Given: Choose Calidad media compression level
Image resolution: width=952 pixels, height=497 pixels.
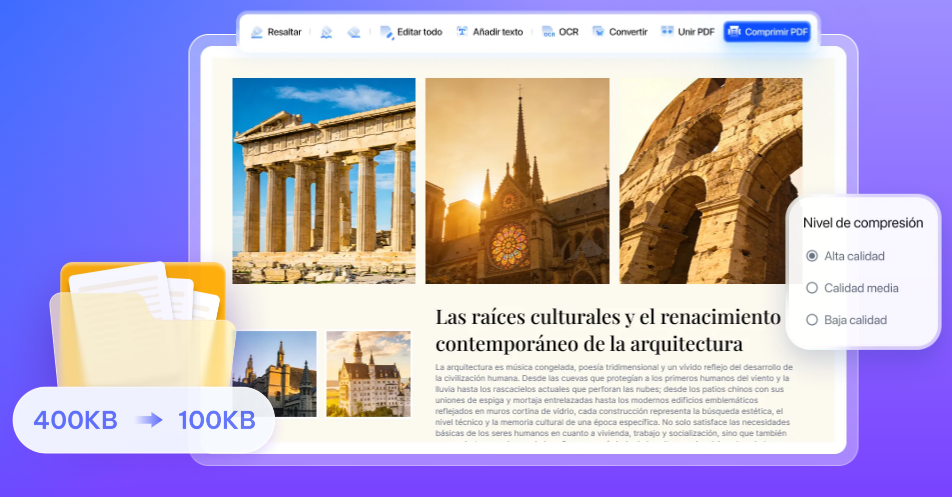Looking at the screenshot, I should (812, 288).
